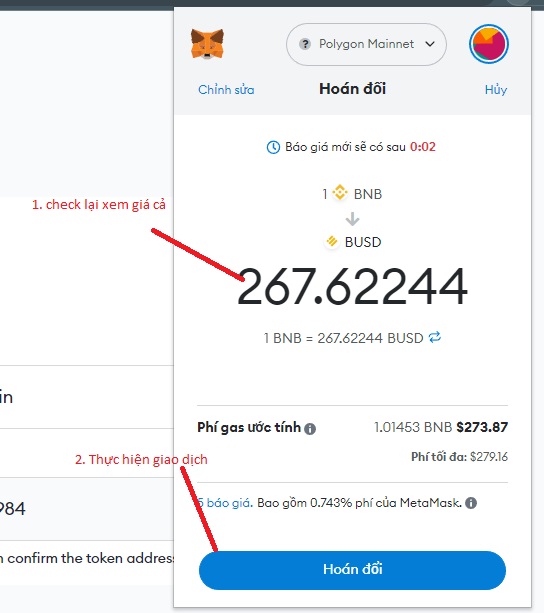544x613 pixels.
Task: Open the Polygon Mainnet network dropdown
Action: [366, 44]
